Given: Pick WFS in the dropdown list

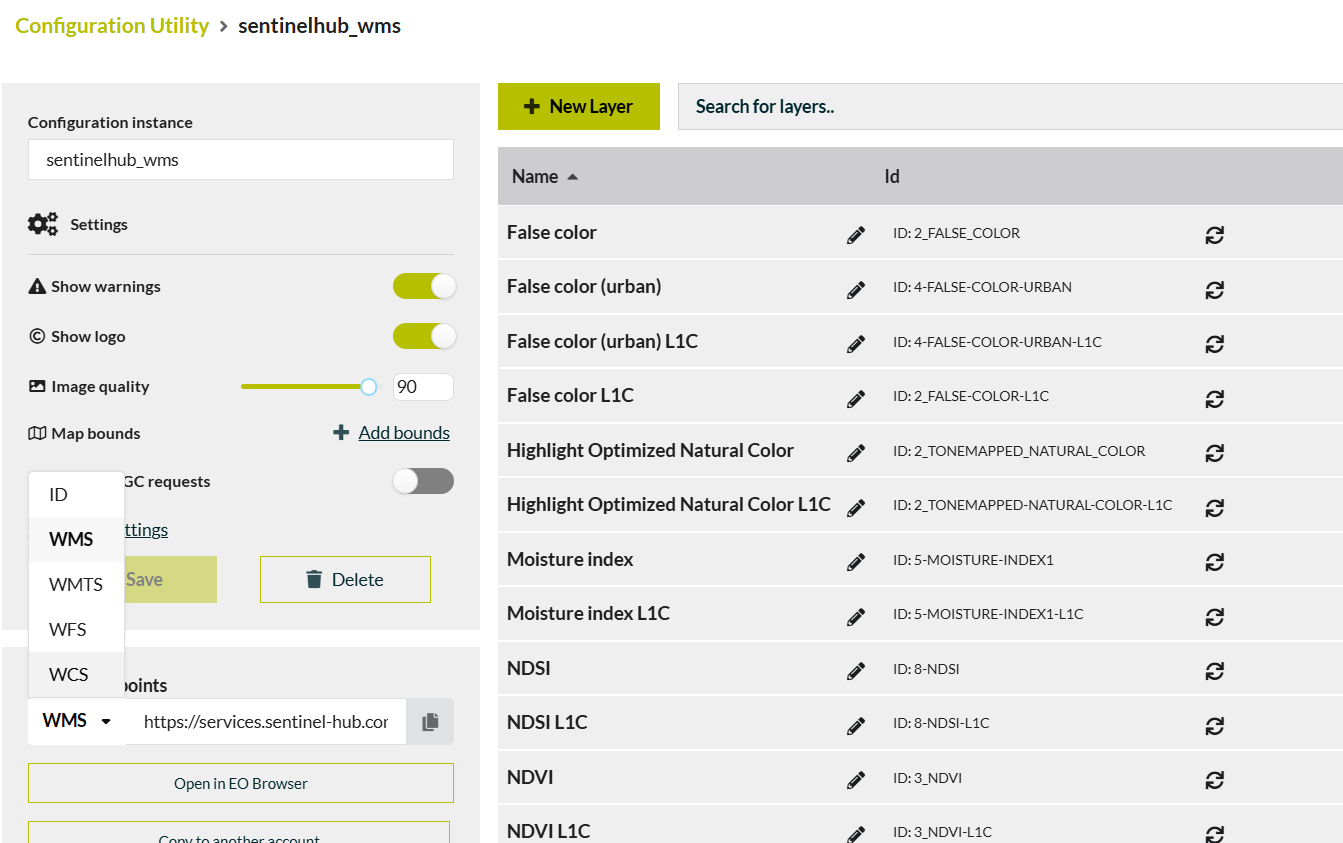Looking at the screenshot, I should pyautogui.click(x=76, y=629).
